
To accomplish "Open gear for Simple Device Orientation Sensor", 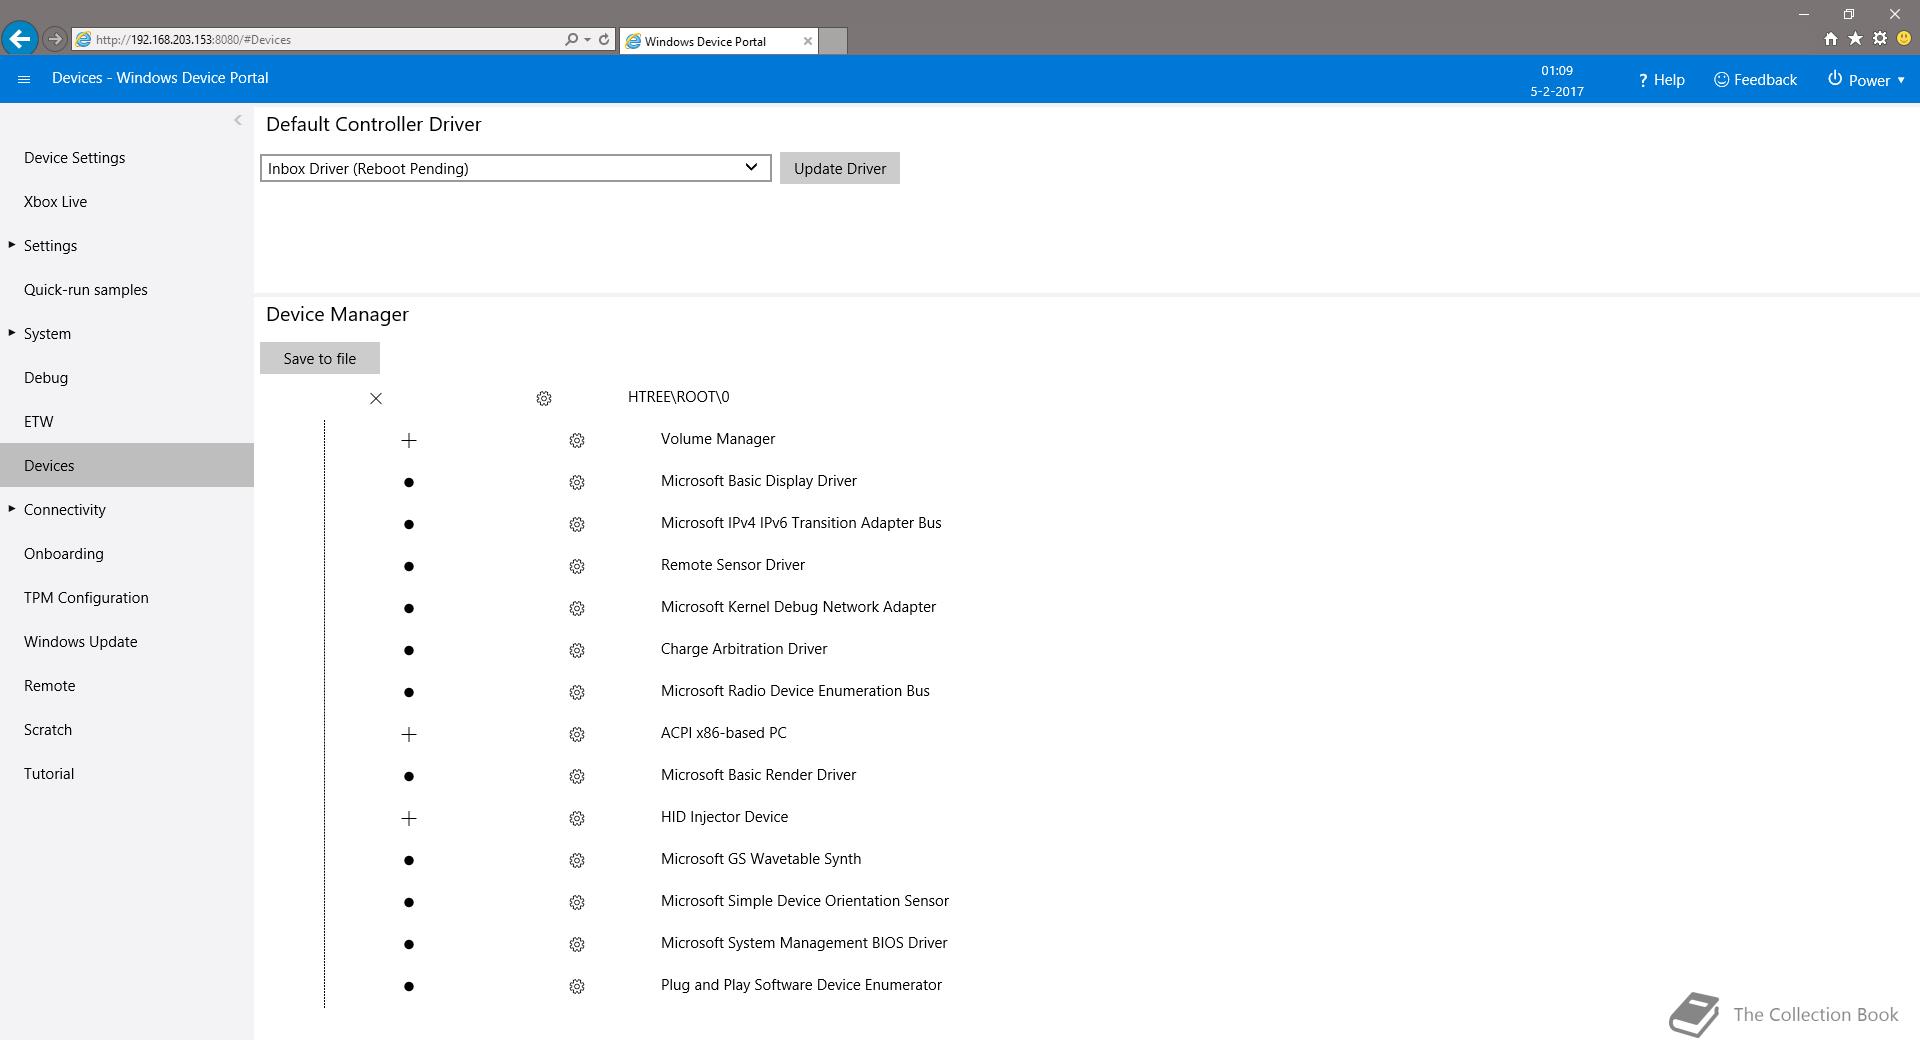I will [x=577, y=902].
